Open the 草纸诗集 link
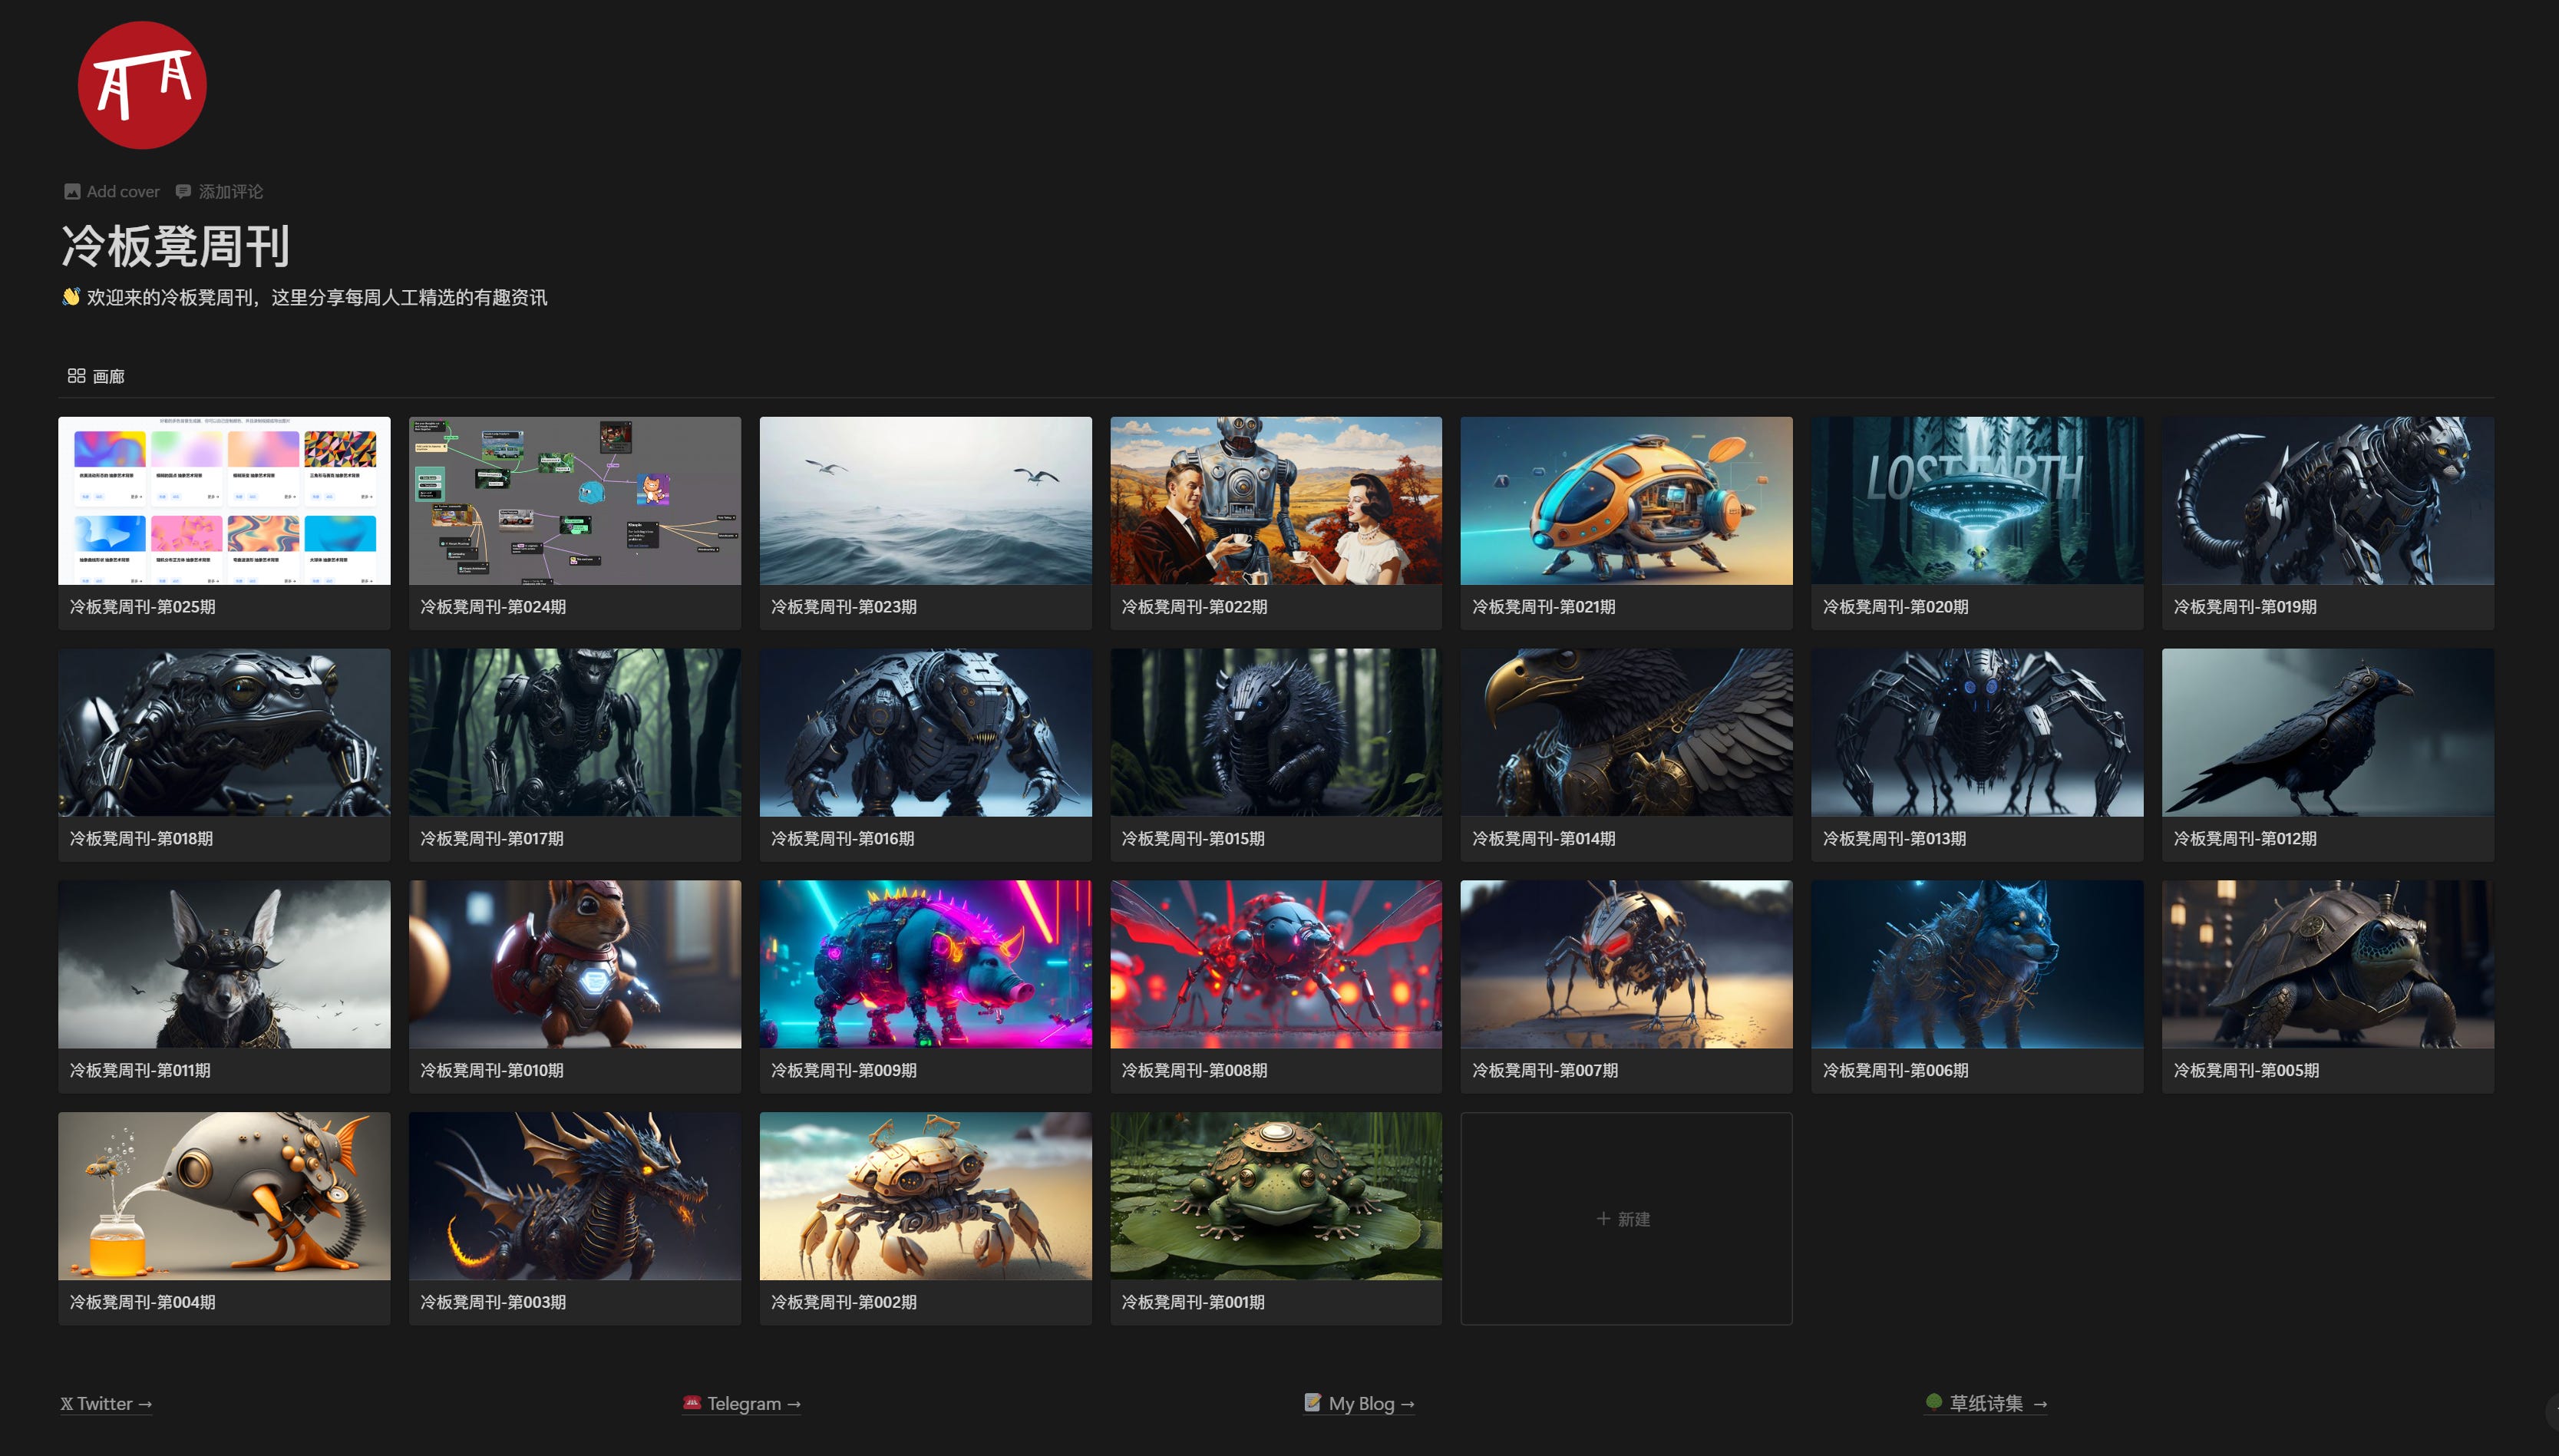2559x1456 pixels. (1986, 1403)
